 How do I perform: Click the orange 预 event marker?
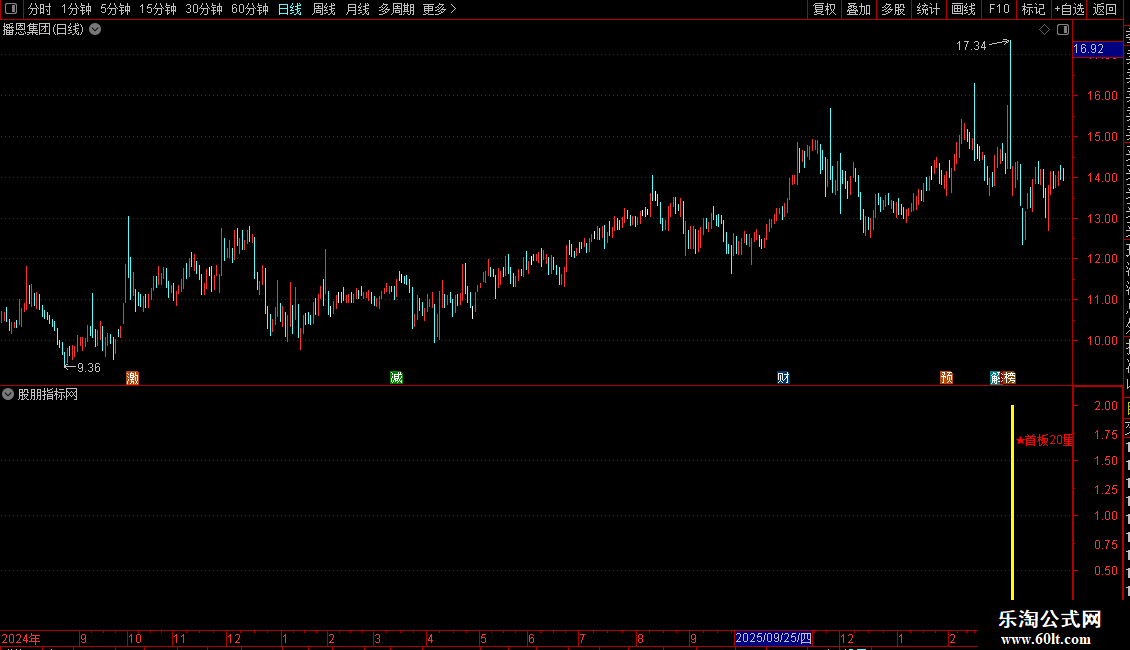pos(946,378)
